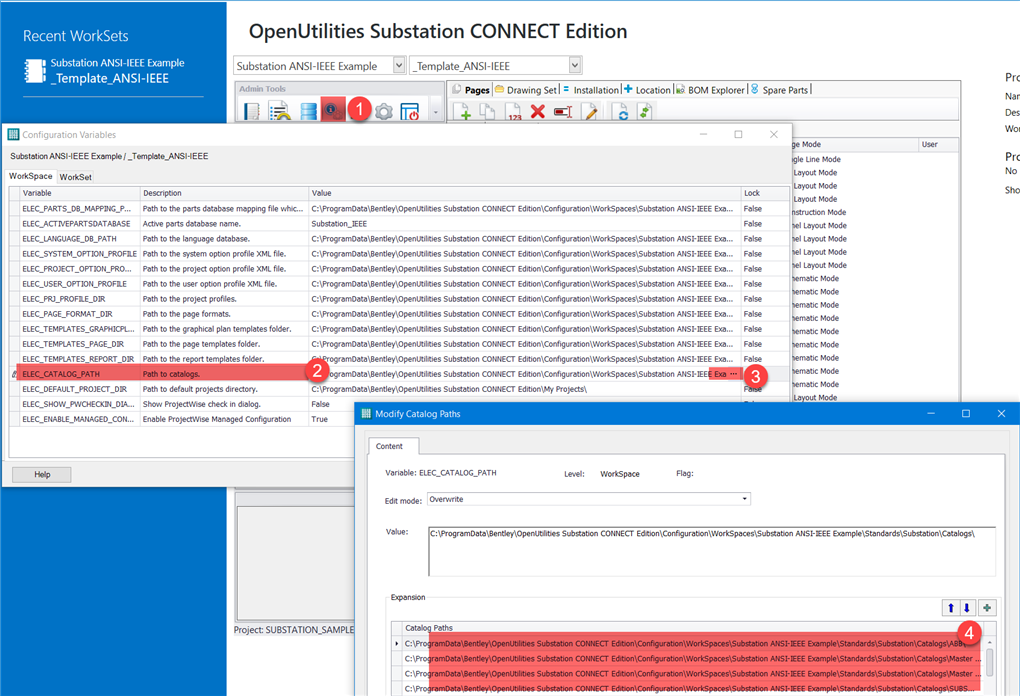Edit a page using the pencil icon
Image resolution: width=1020 pixels, height=696 pixels.
point(590,111)
